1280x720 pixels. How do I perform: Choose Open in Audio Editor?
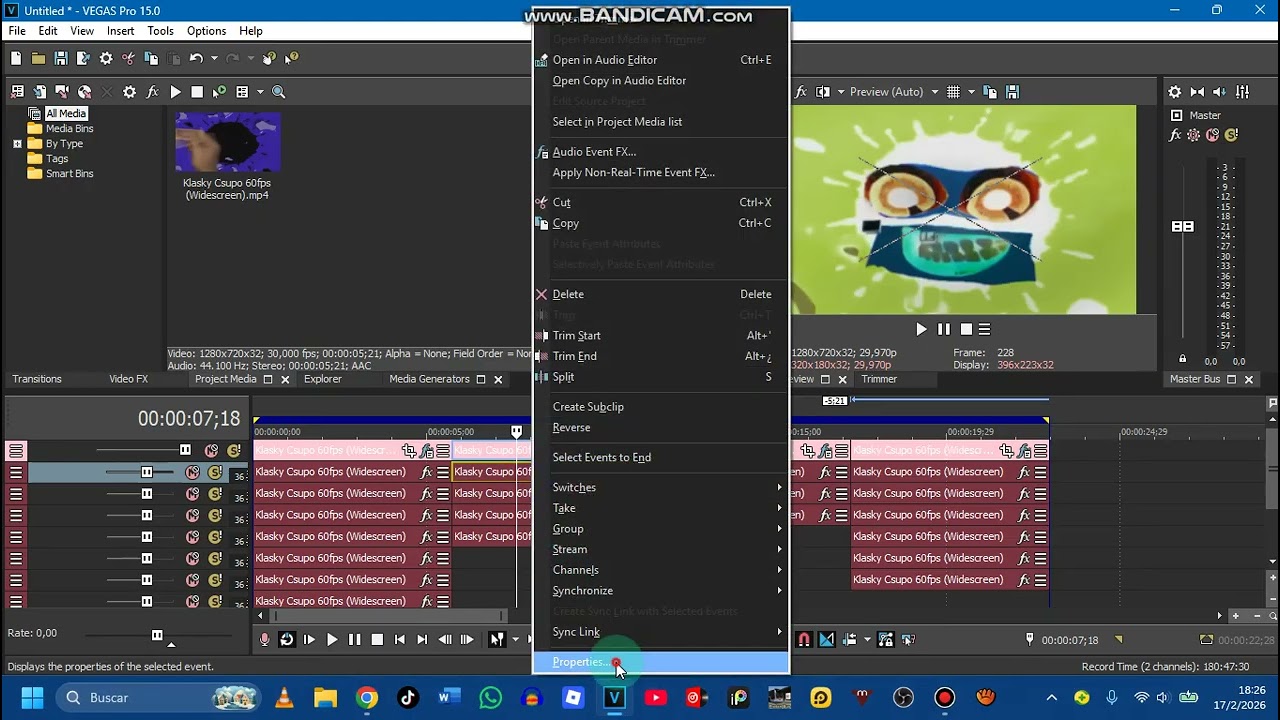661,60
